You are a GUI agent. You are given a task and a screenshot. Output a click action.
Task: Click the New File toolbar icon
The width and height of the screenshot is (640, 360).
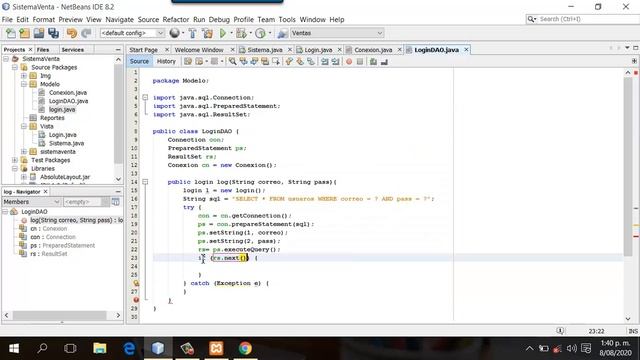[x=11, y=33]
